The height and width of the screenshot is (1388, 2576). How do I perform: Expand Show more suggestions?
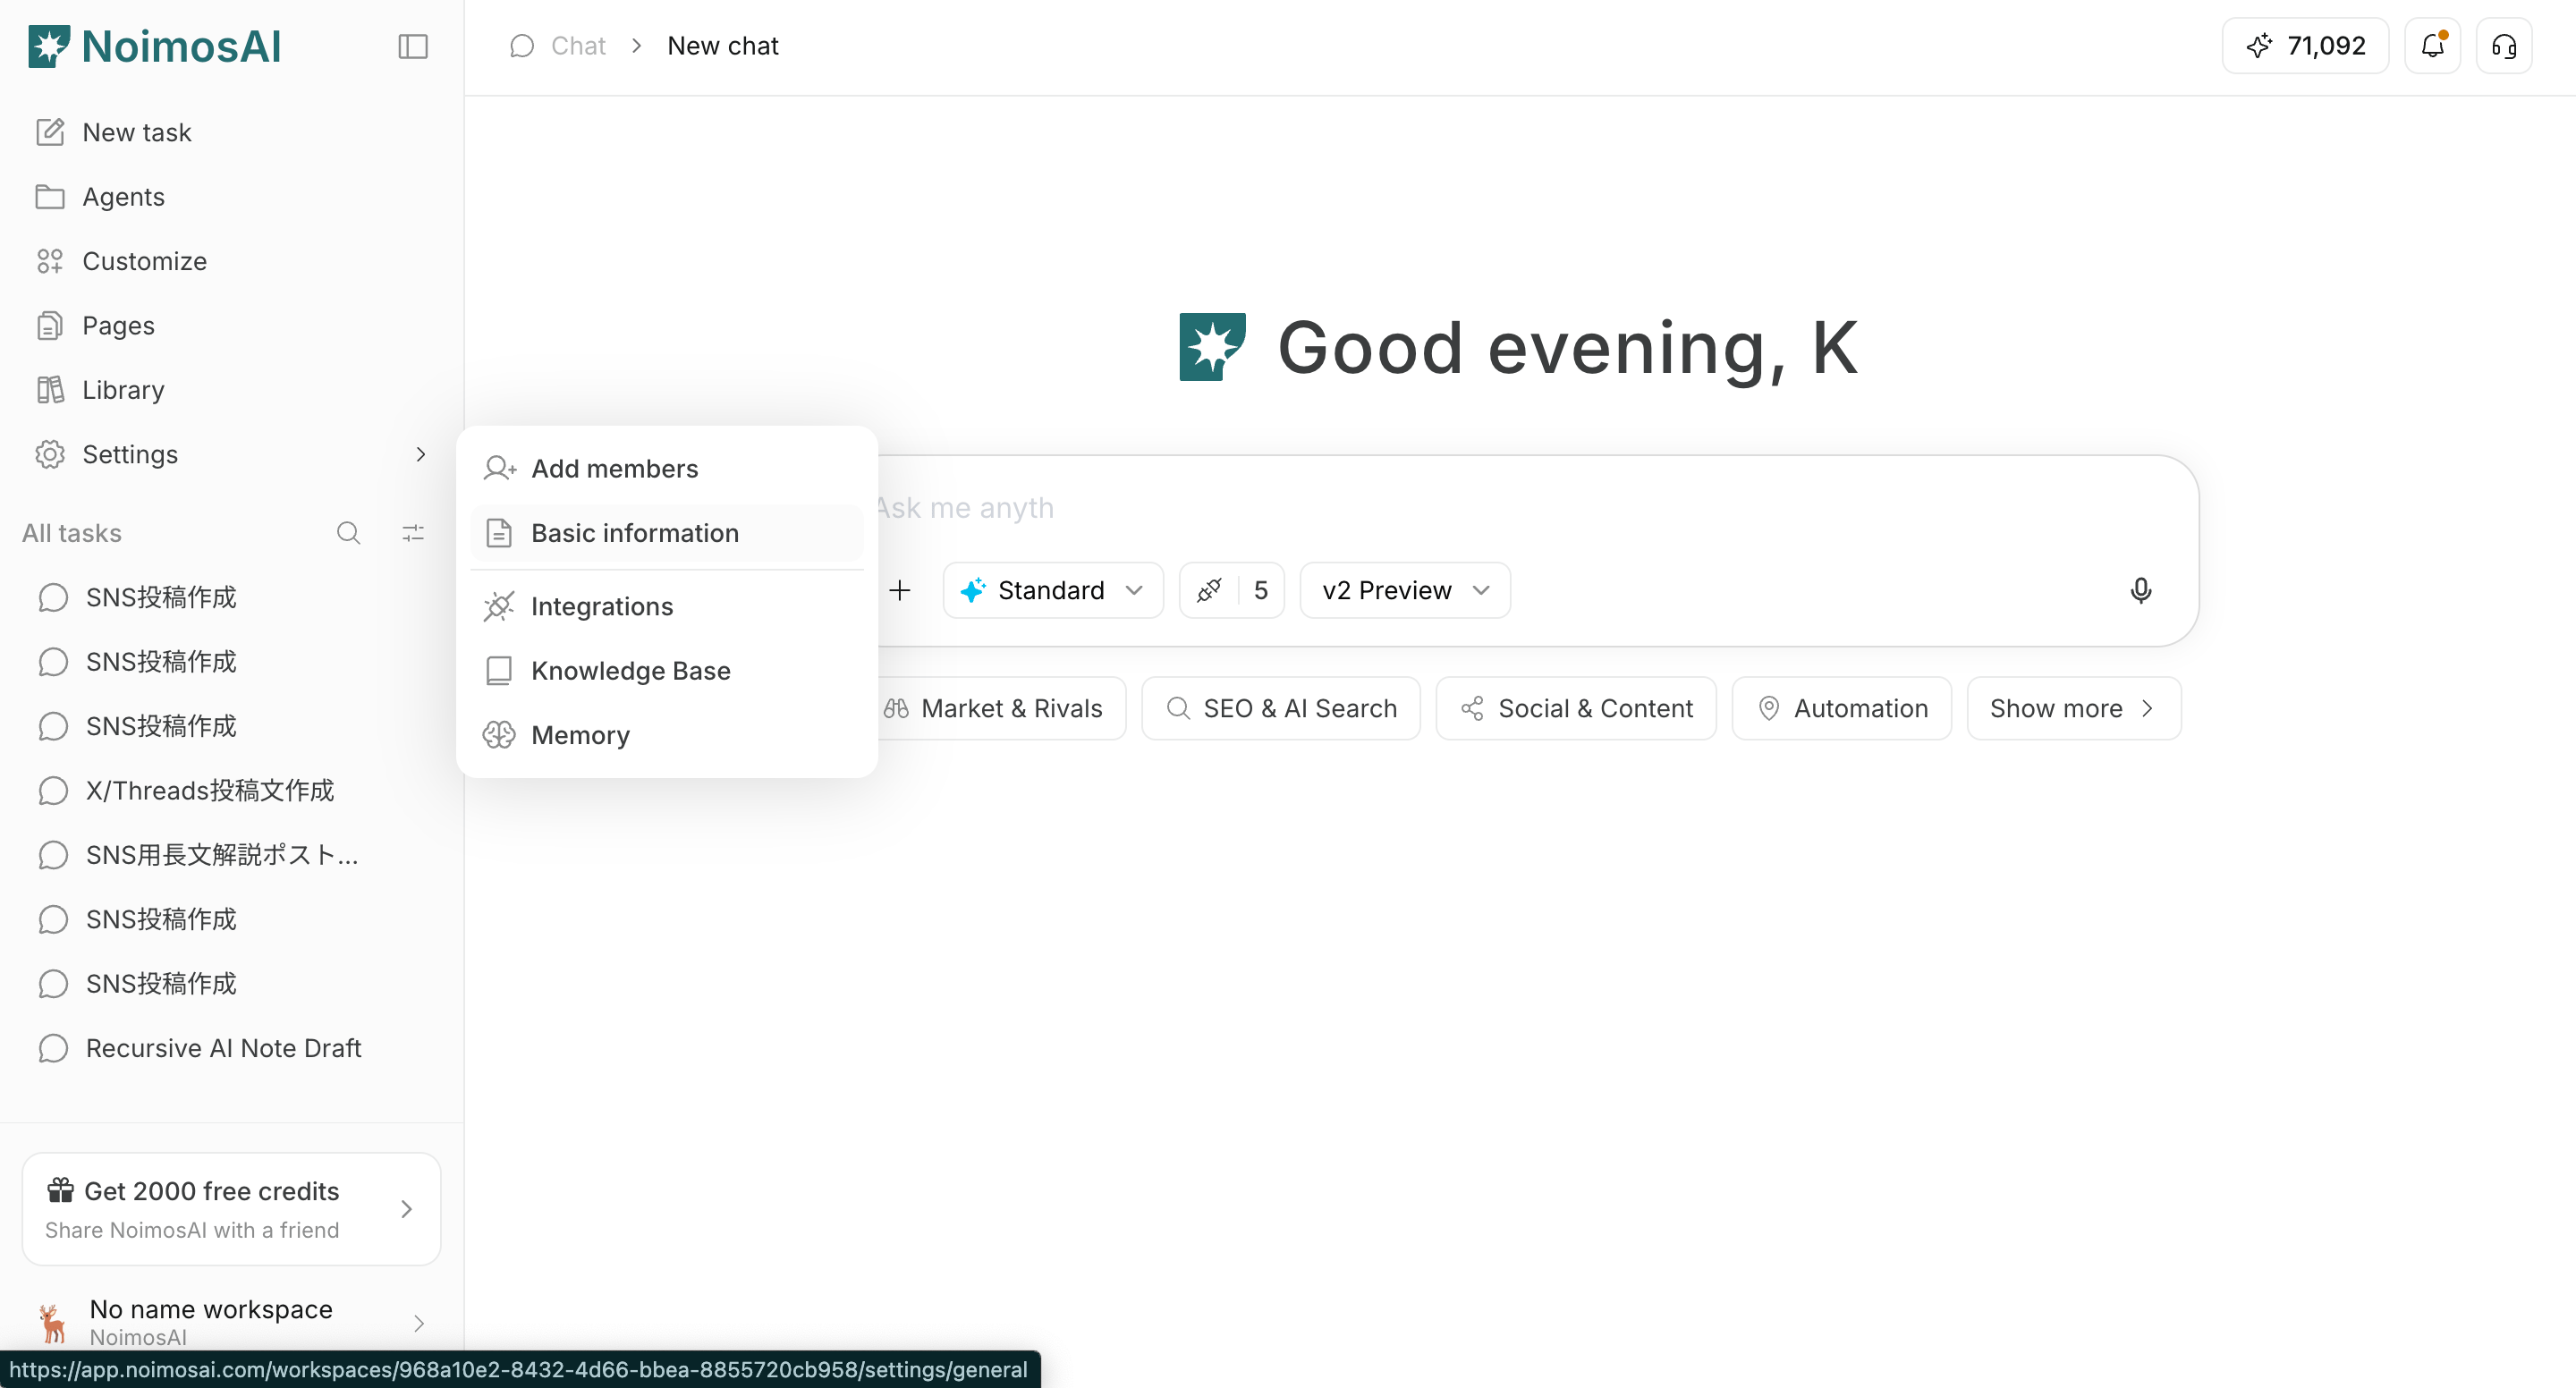click(x=2074, y=708)
